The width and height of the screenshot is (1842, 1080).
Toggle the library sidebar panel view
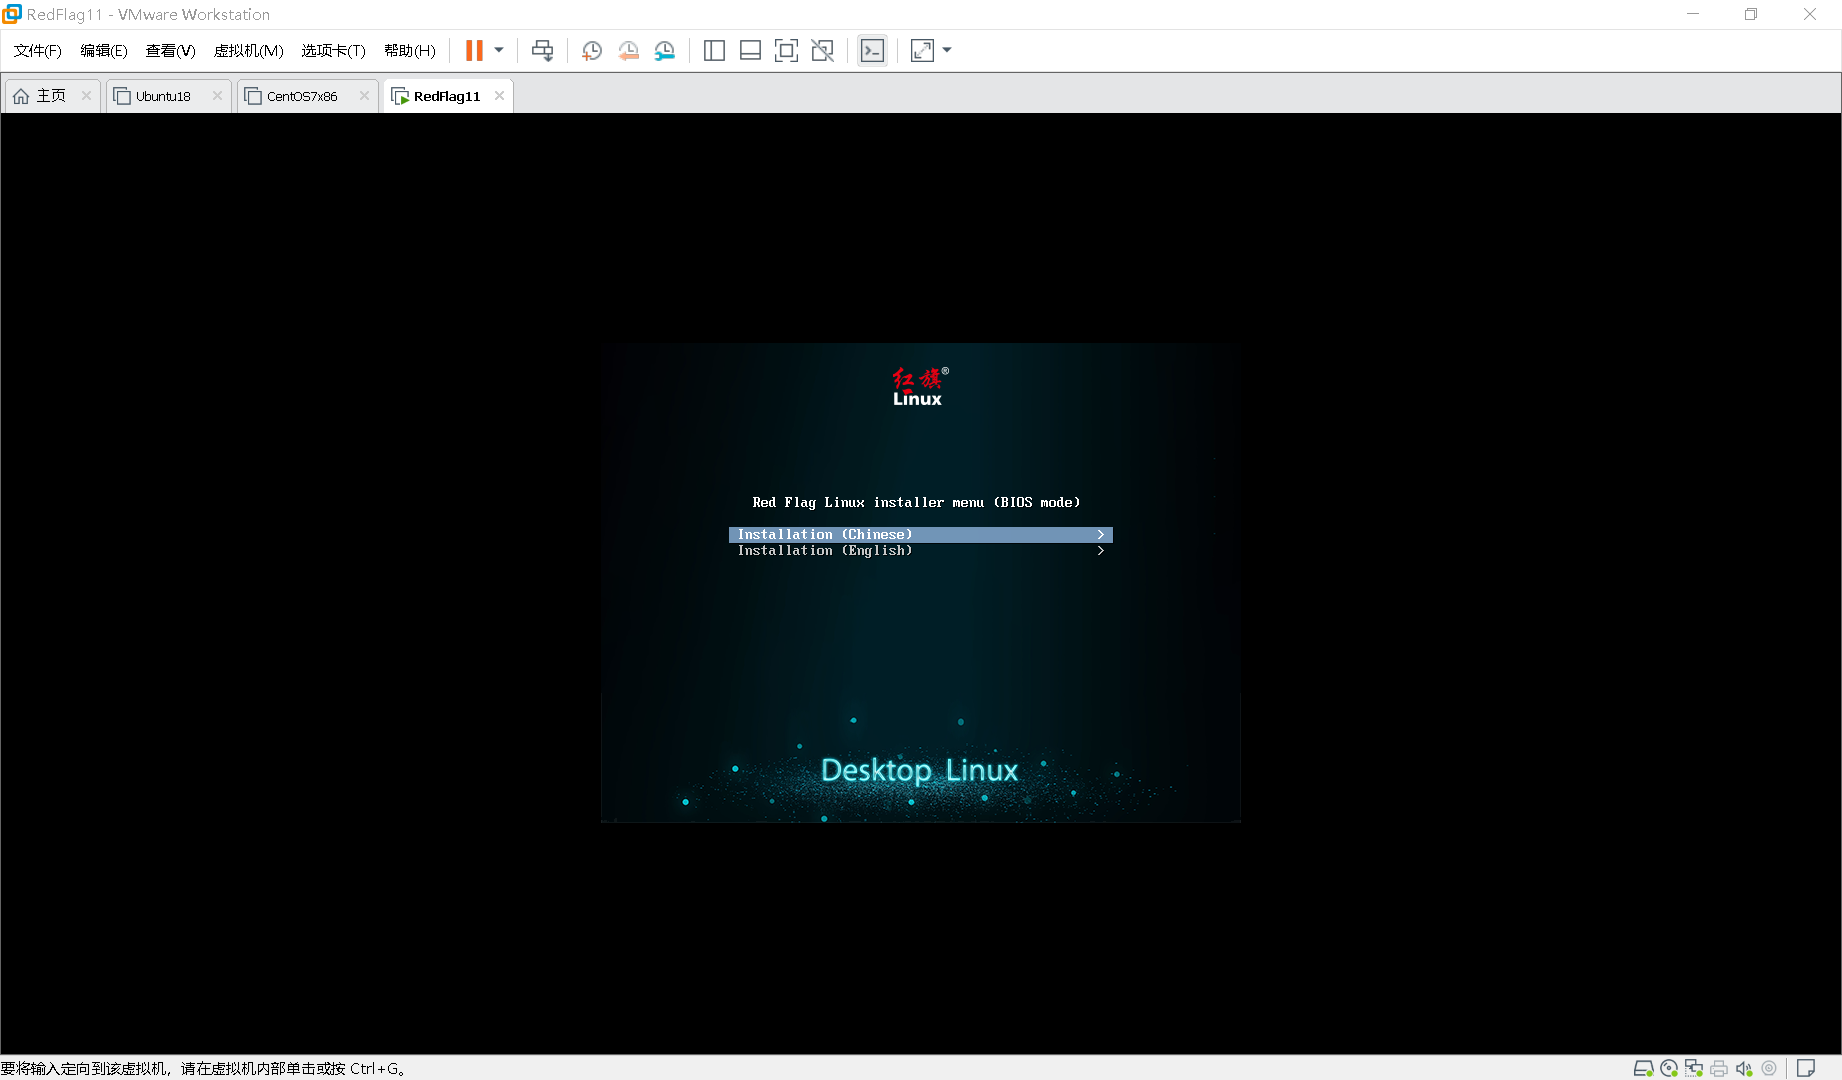[x=714, y=51]
